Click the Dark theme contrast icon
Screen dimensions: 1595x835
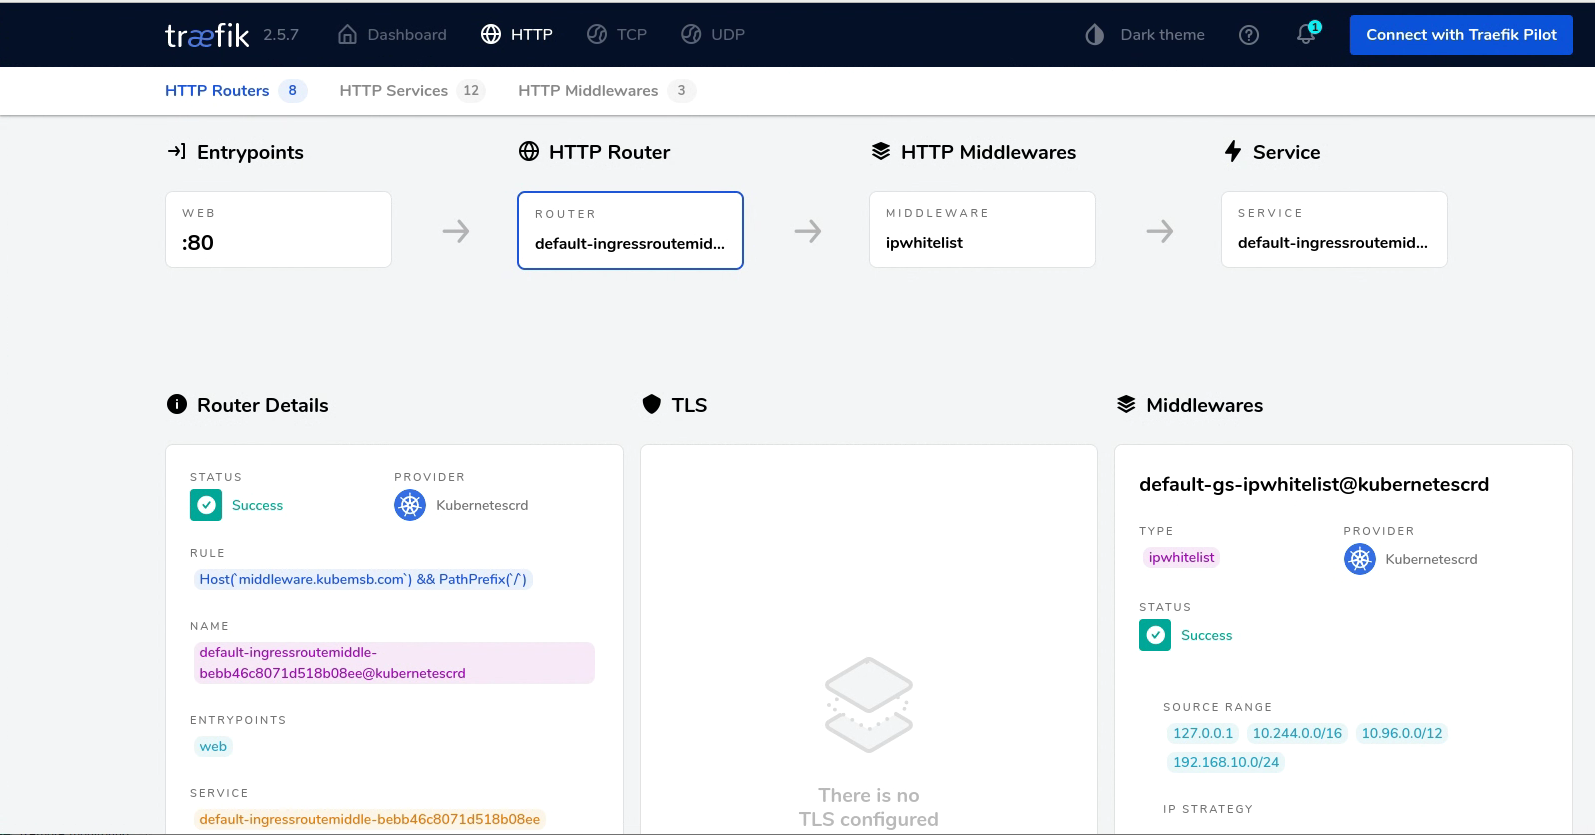1094,35
